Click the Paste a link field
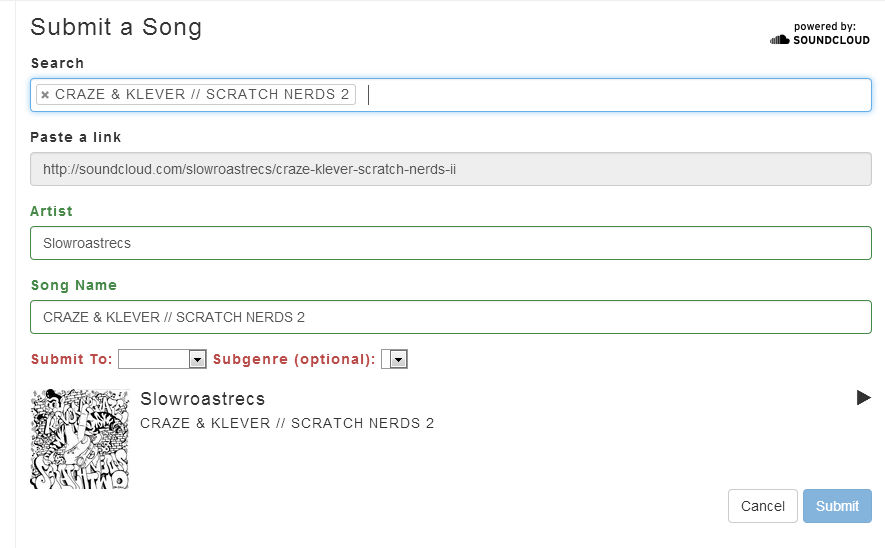Image resolution: width=885 pixels, height=548 pixels. [x=451, y=169]
